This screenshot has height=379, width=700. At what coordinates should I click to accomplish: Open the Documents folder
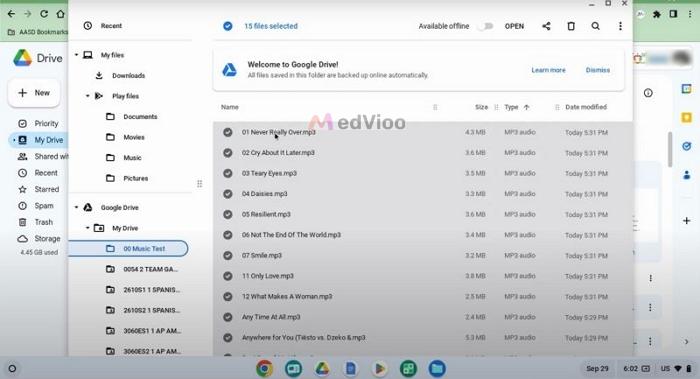[140, 117]
